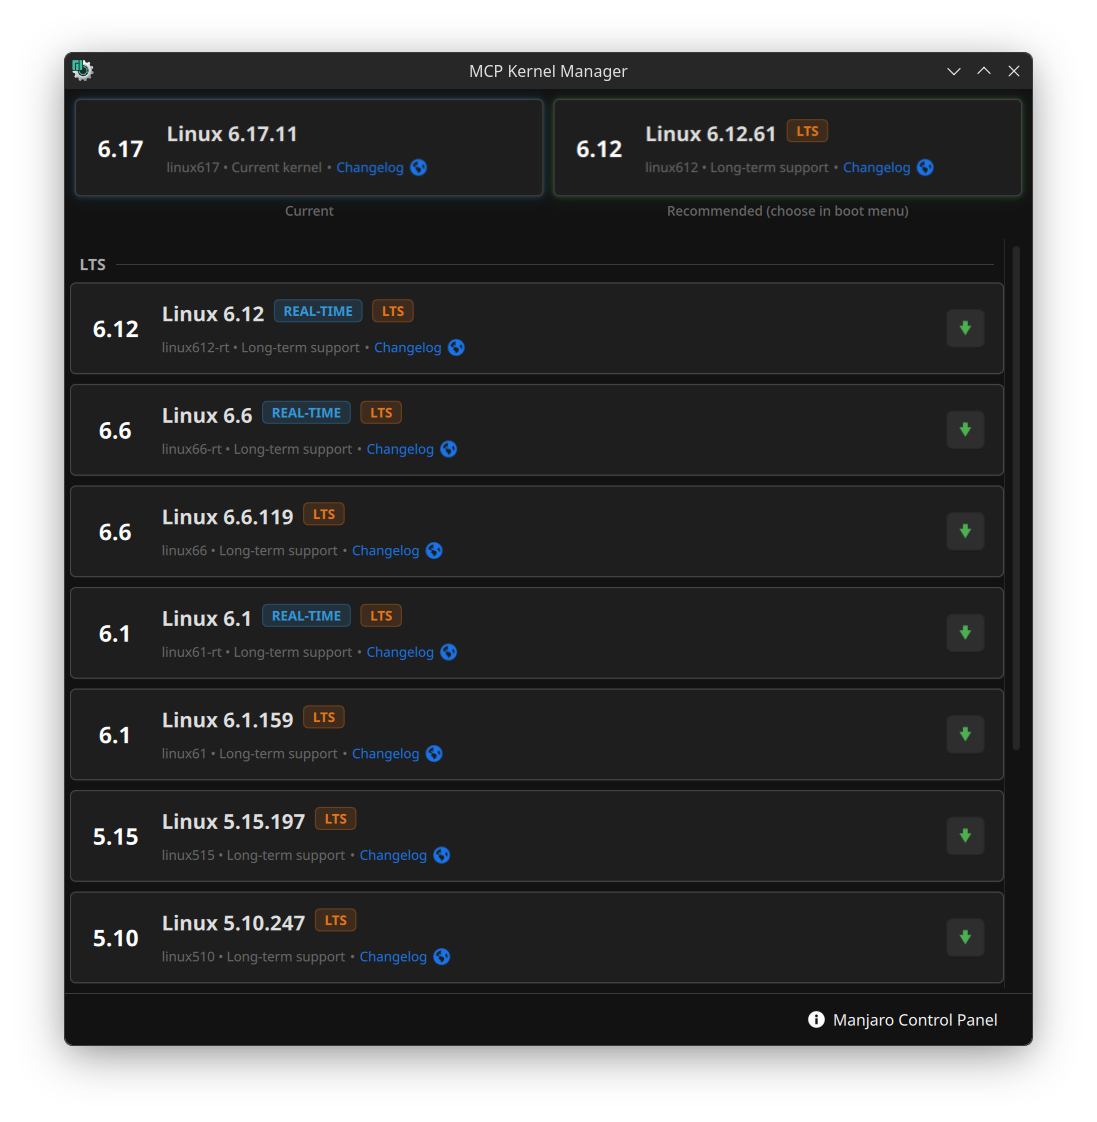Download the Linux 6.6.119 kernel
1097x1122 pixels.
[965, 531]
